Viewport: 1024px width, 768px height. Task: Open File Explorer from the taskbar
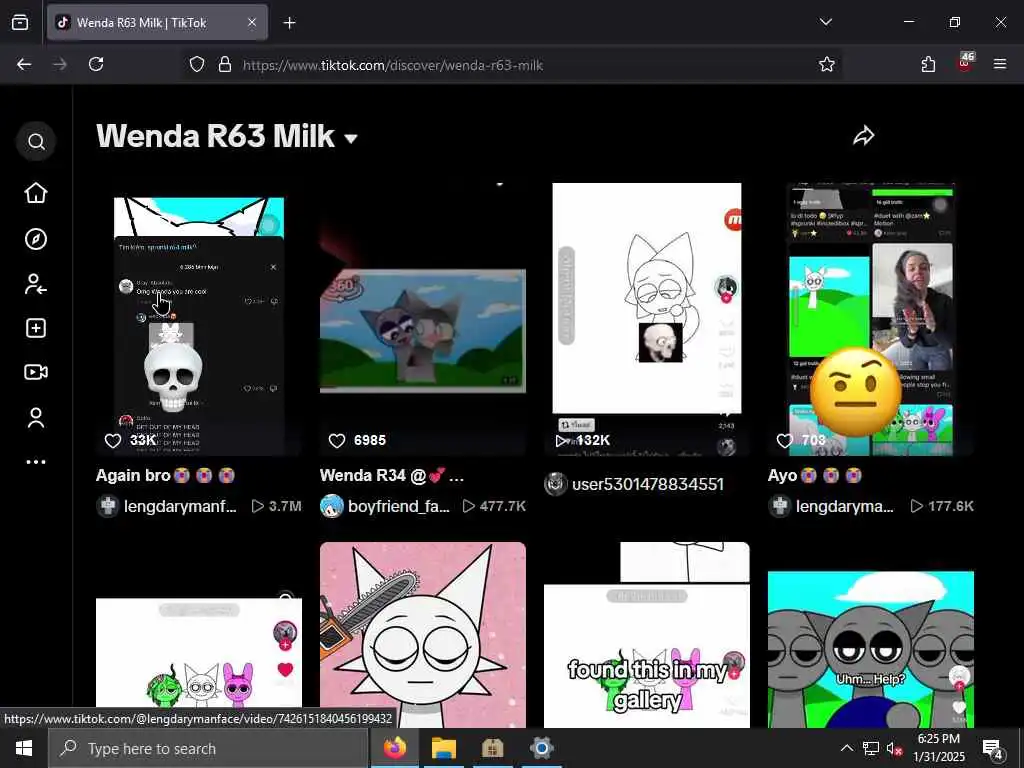(x=443, y=748)
